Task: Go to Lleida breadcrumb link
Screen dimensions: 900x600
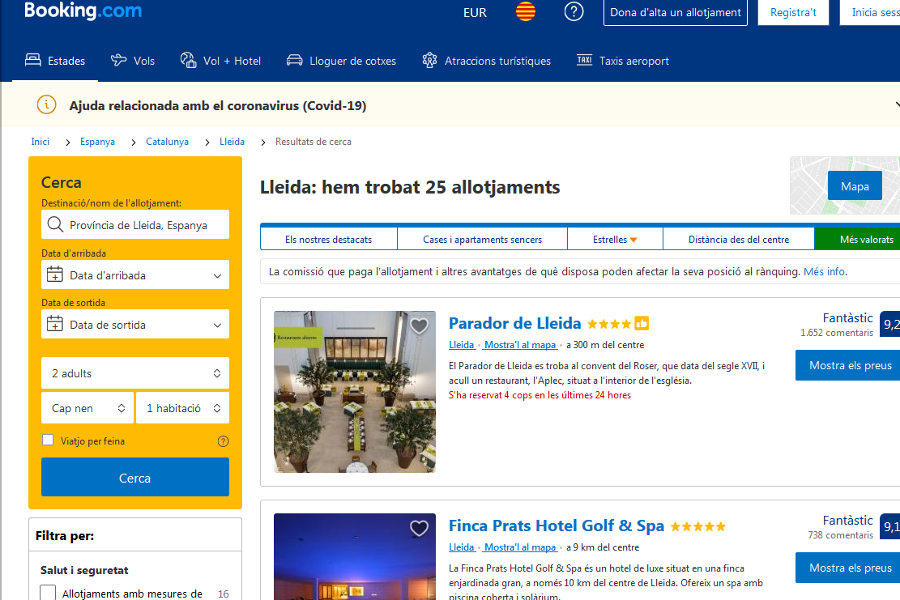Action: [232, 141]
